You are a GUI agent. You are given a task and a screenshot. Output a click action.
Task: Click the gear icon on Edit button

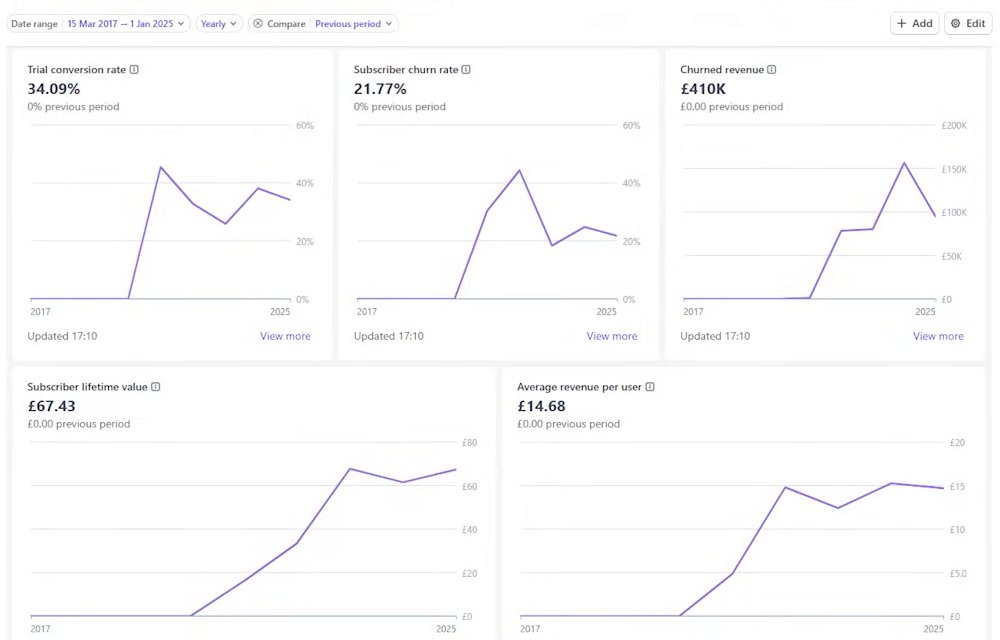pyautogui.click(x=955, y=24)
